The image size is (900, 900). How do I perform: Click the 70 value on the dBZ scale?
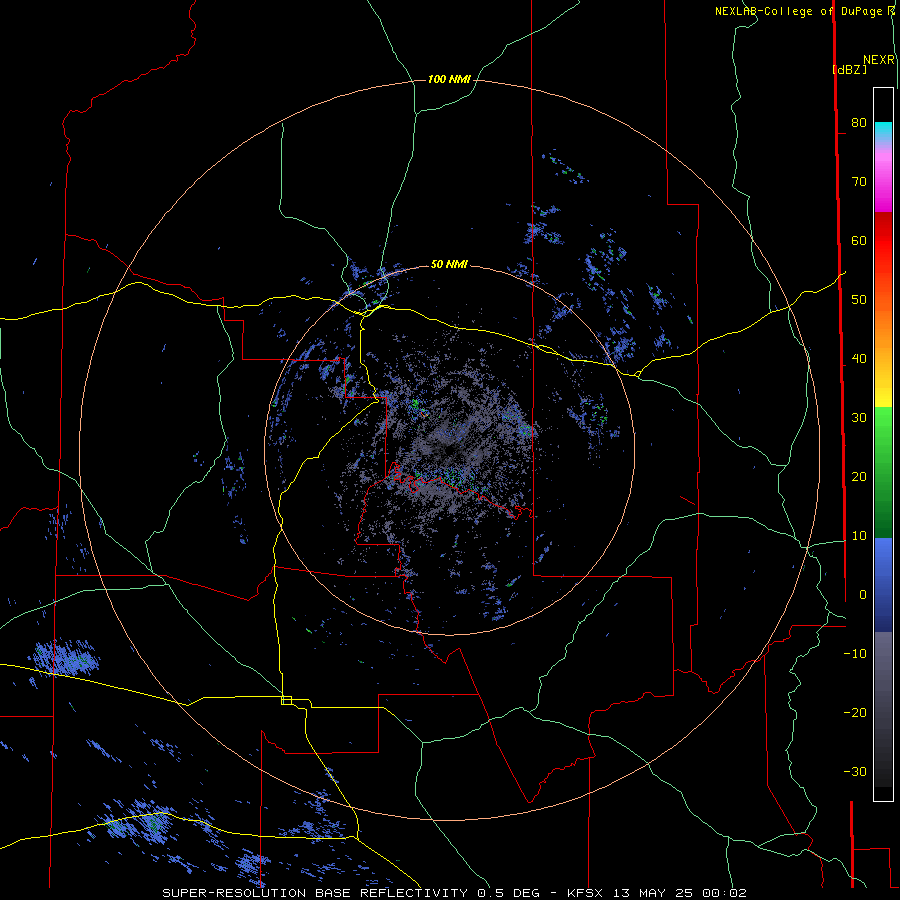point(859,182)
